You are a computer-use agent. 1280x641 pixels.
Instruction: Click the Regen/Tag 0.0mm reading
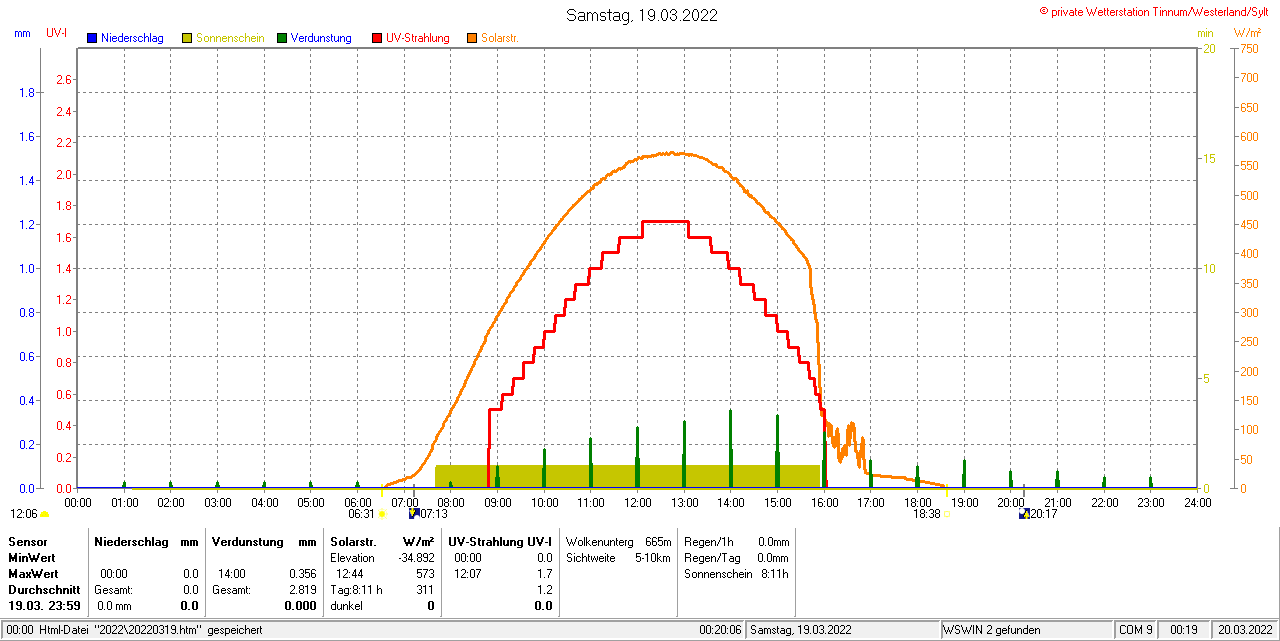point(736,558)
